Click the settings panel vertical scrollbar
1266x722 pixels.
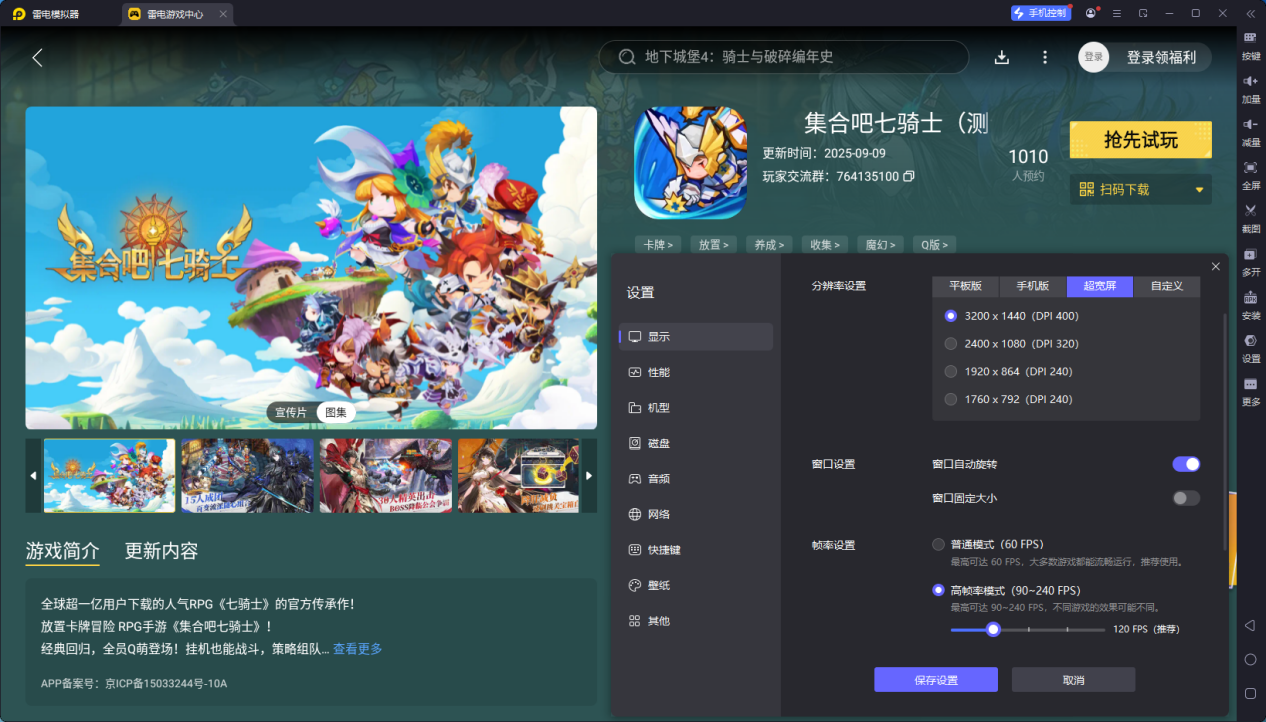[x=1225, y=430]
